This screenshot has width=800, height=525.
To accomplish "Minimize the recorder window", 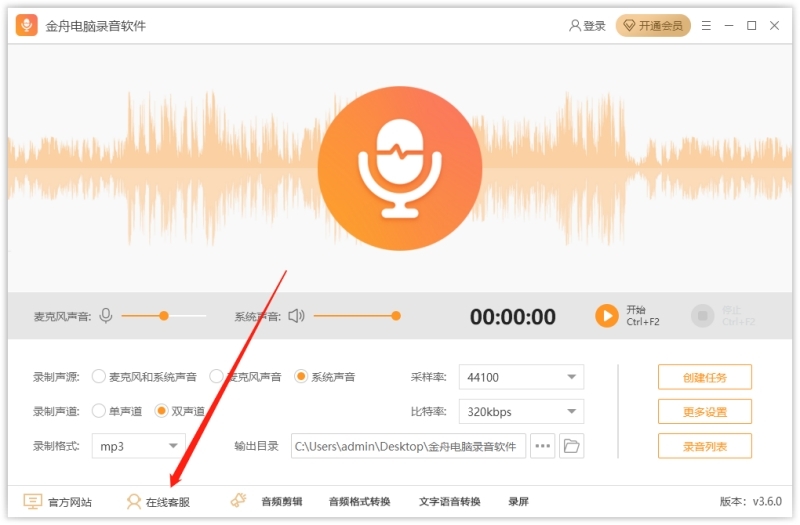I will [x=729, y=26].
